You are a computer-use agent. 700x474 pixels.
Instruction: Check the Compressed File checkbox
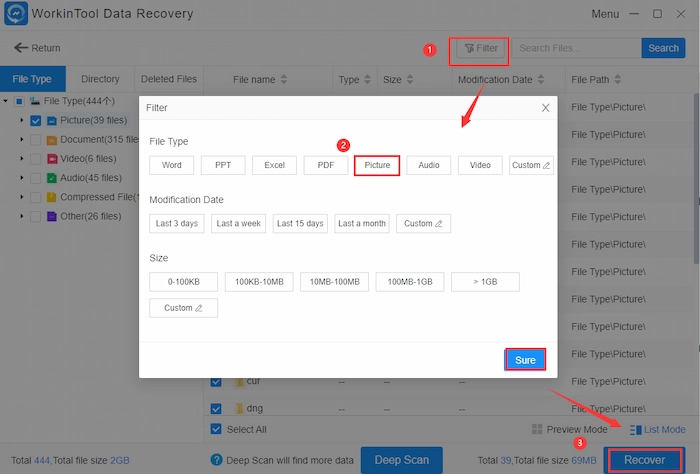tap(36, 197)
